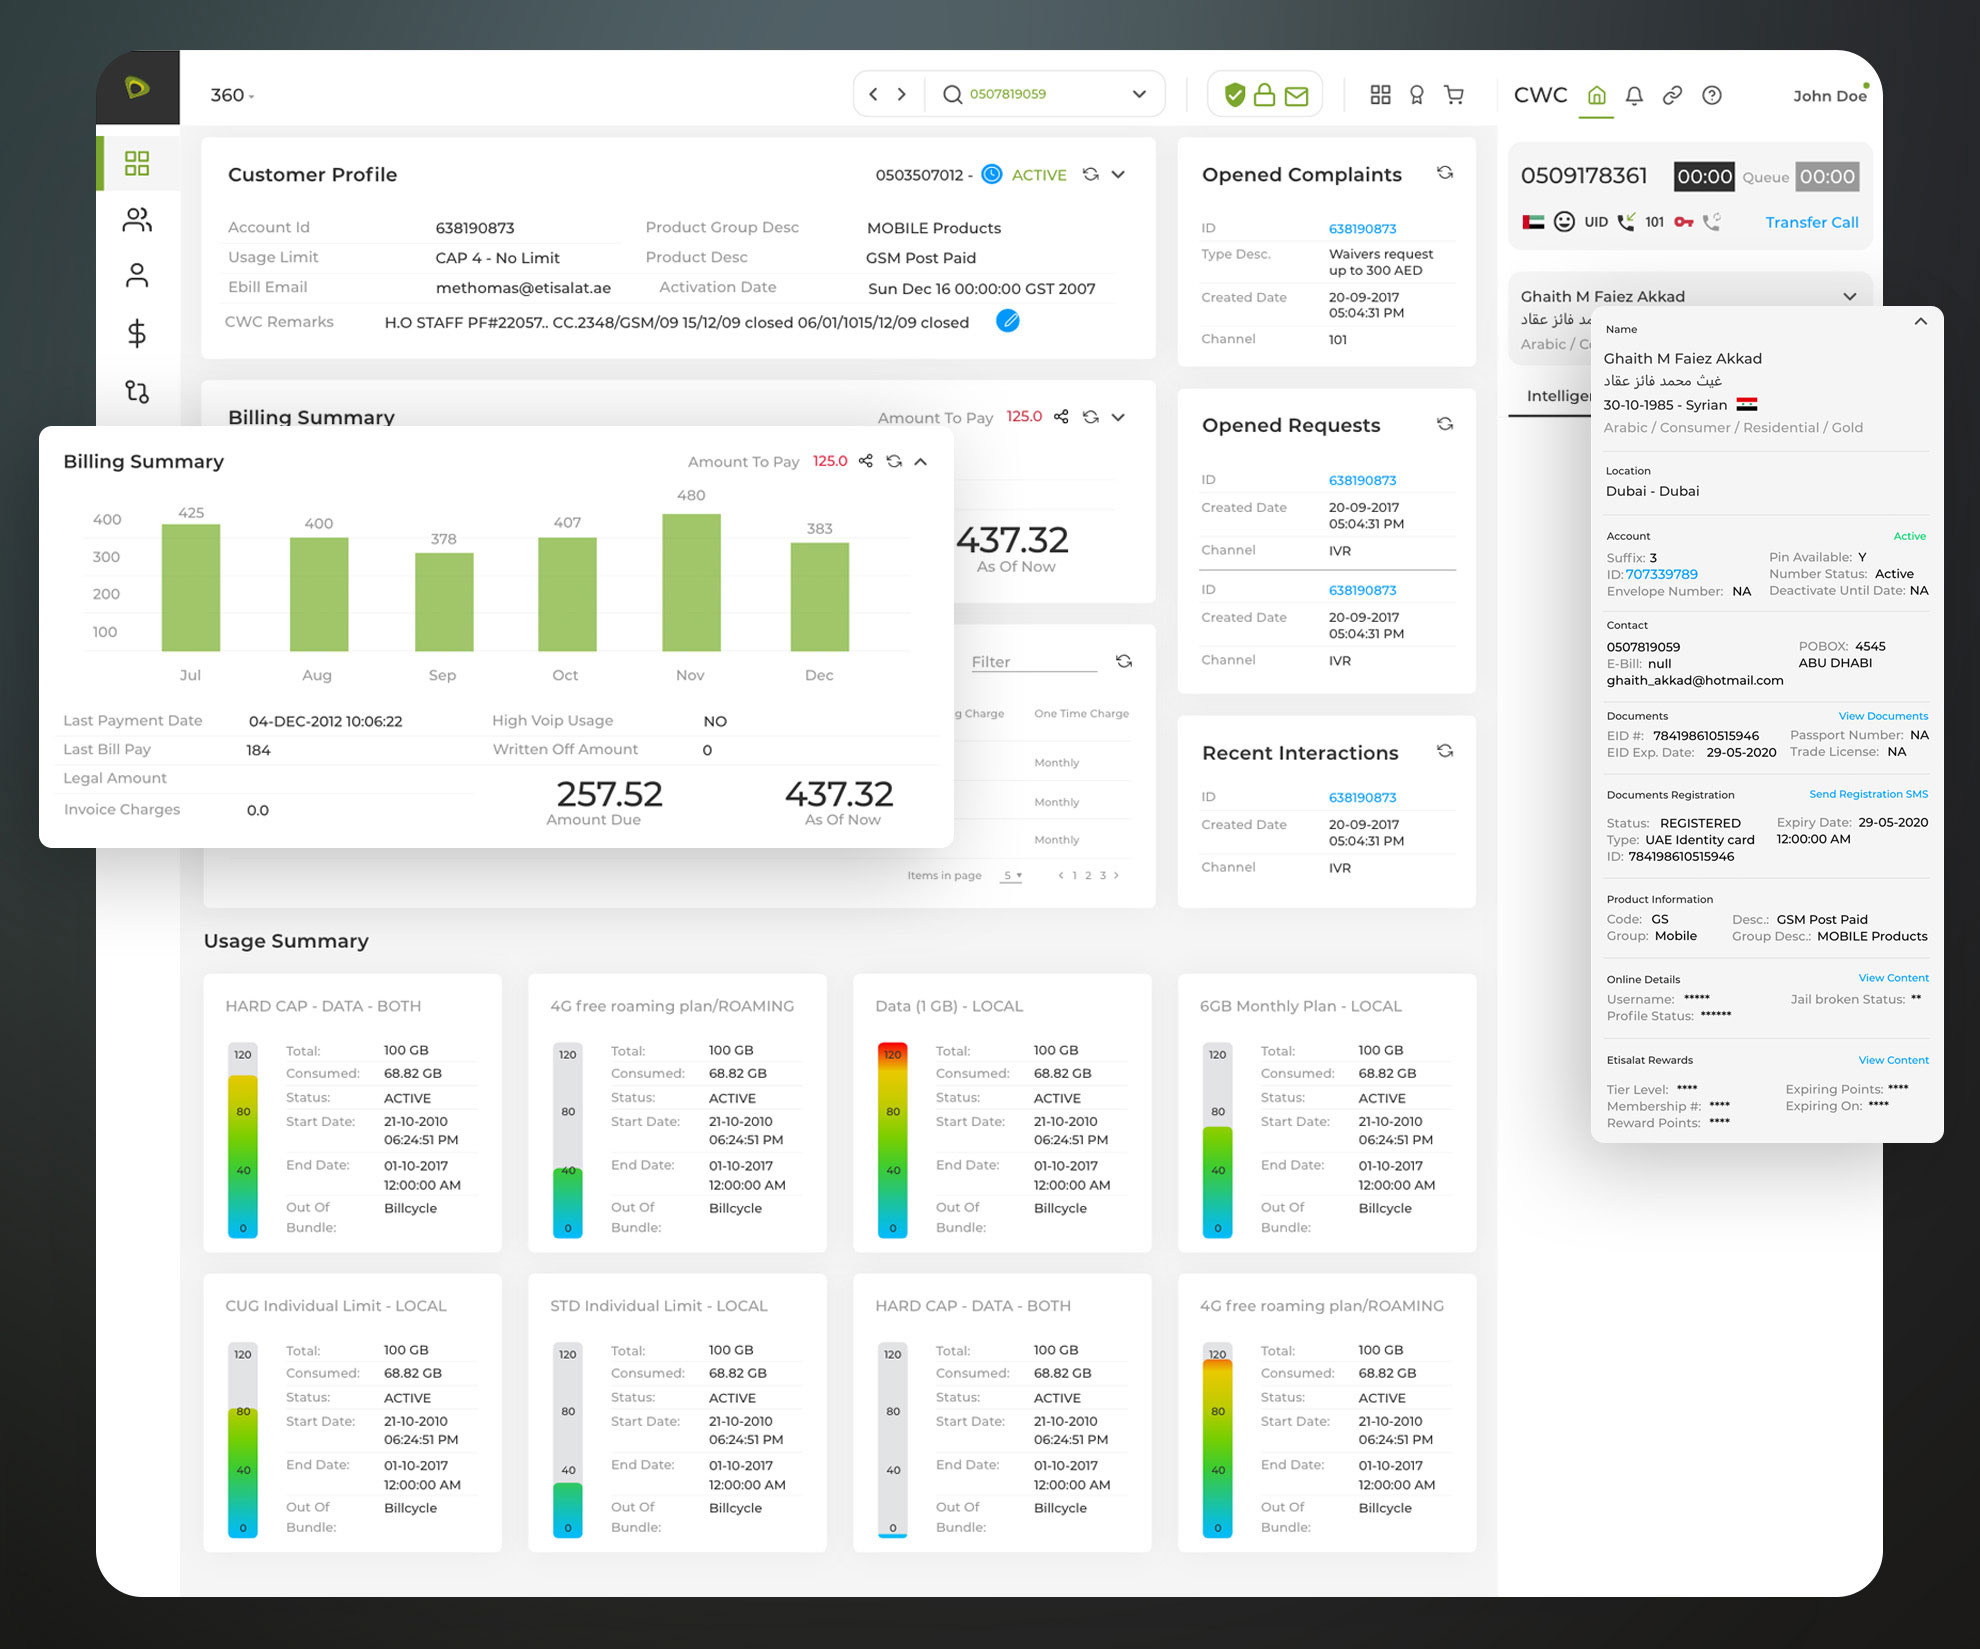Viewport: 1980px width, 1649px height.
Task: Click the phone icon next to 101
Action: pos(1627,222)
